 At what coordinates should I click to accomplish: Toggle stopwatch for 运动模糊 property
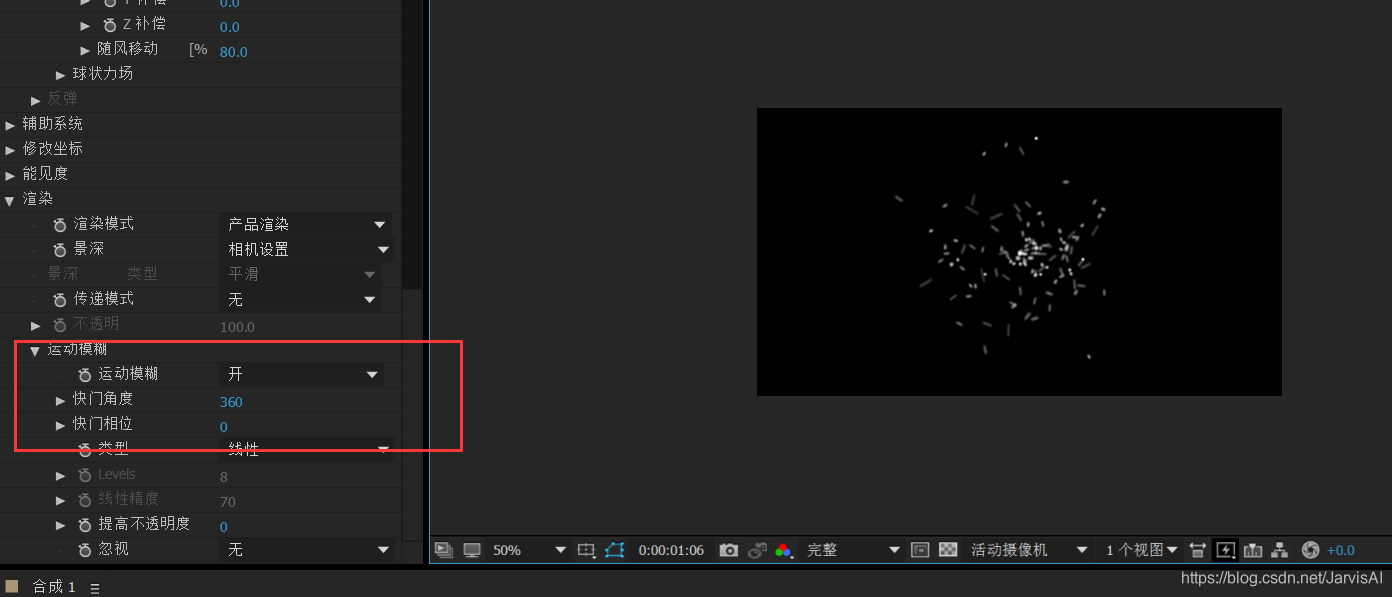[x=85, y=374]
